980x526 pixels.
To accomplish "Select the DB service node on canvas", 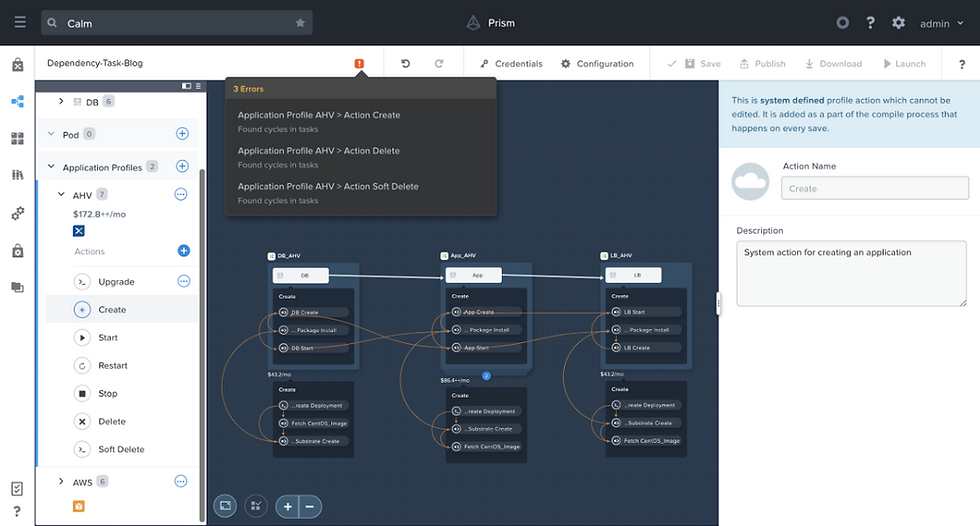I will 301,275.
